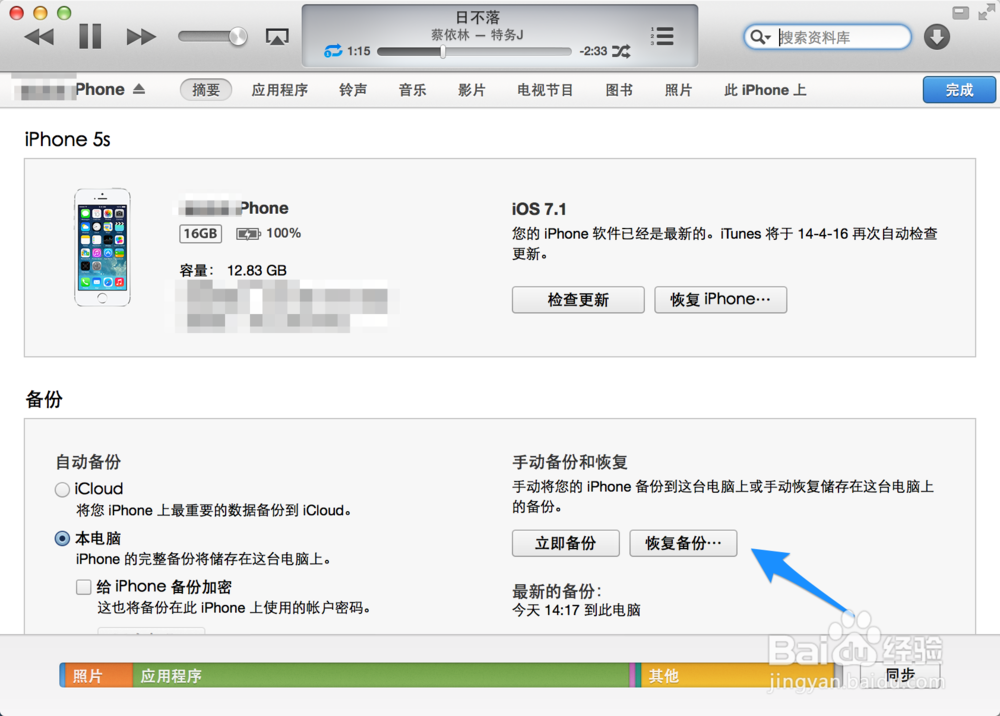Viewport: 1000px width, 716px height.
Task: Toggle repeat icon in now playing
Action: [333, 51]
